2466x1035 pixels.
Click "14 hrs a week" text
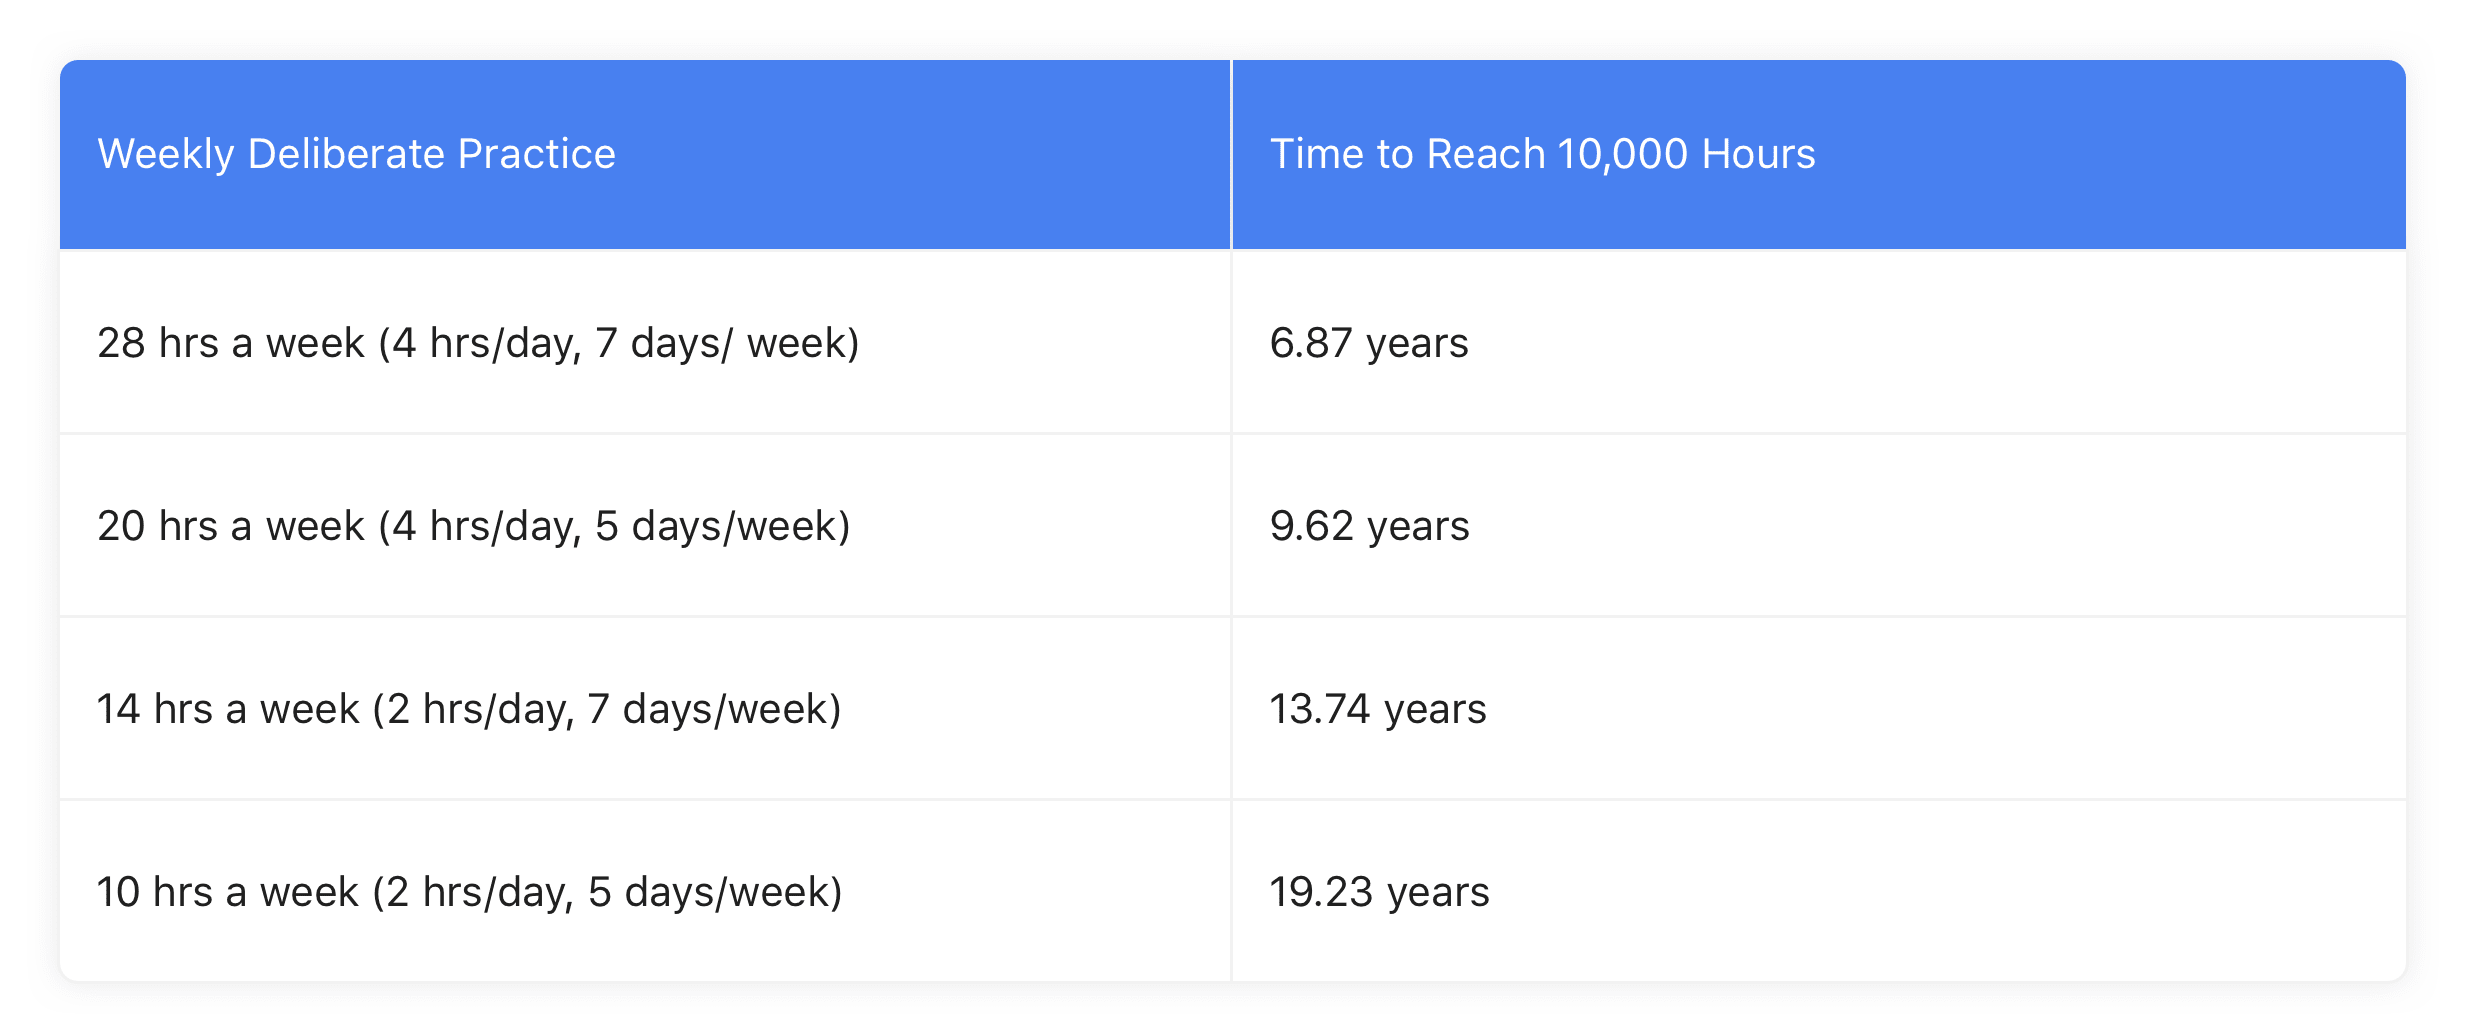228,709
